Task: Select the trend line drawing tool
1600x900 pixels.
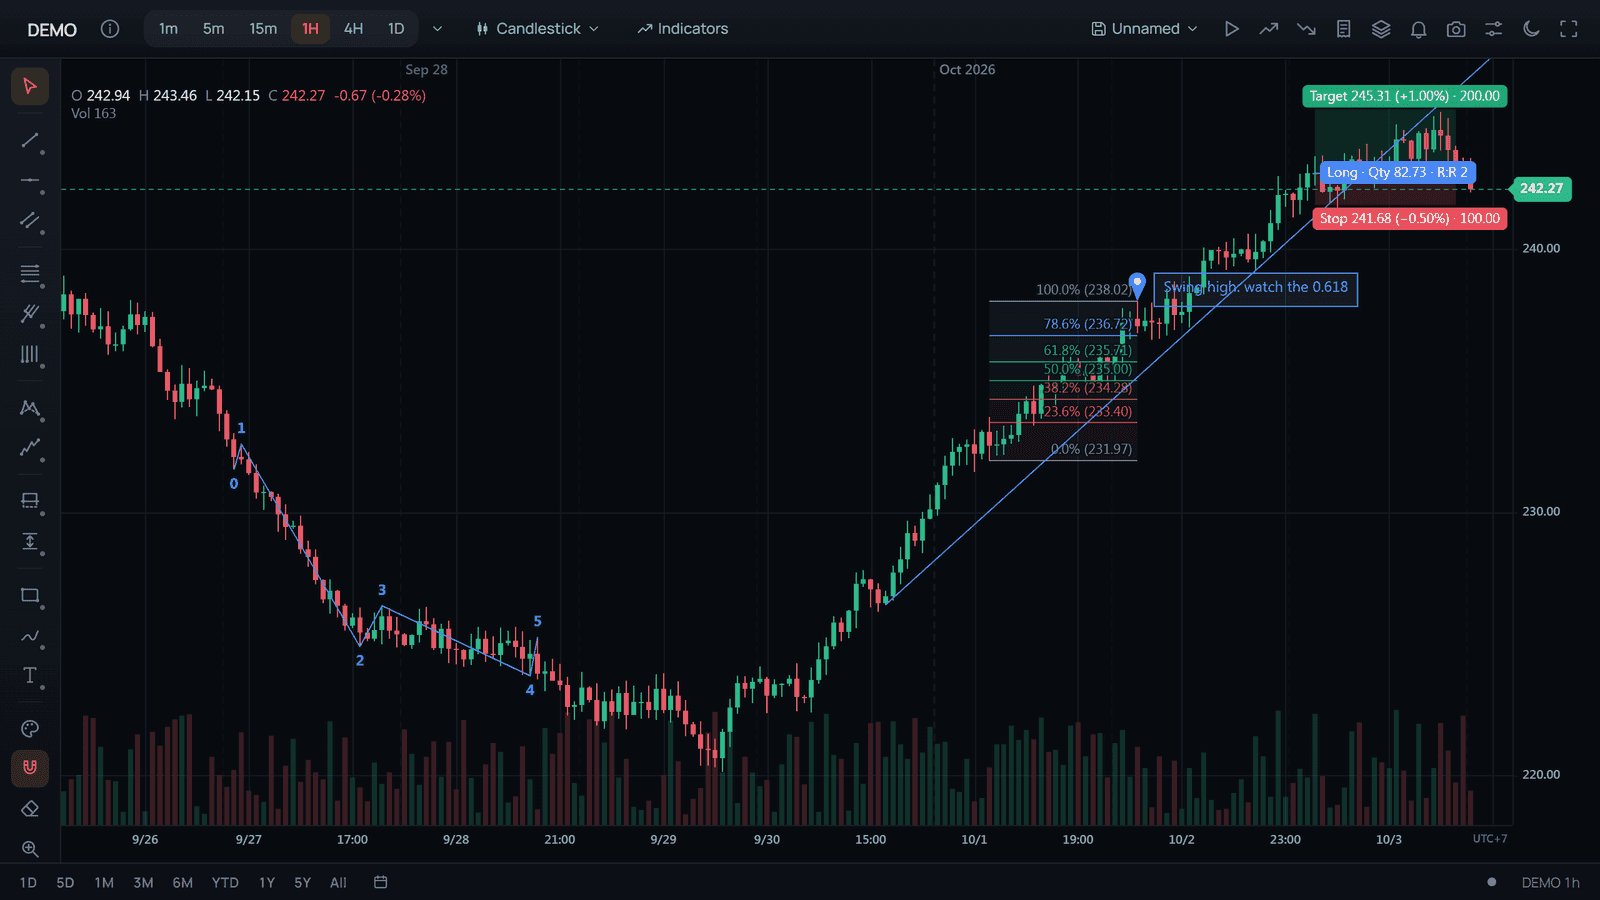Action: [x=30, y=140]
